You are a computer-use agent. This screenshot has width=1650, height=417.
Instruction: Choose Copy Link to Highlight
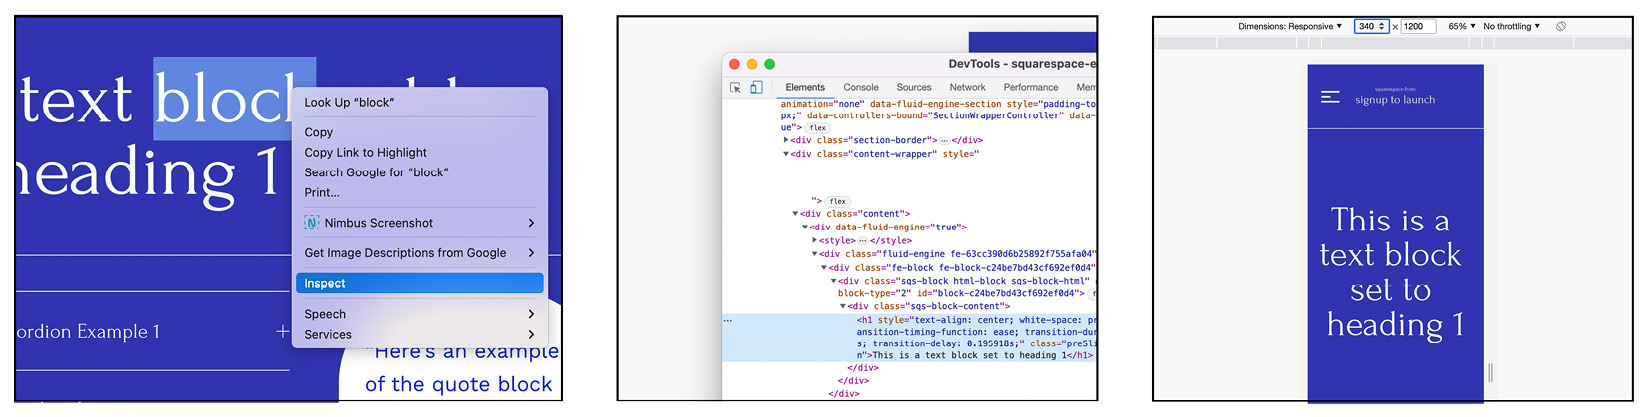420,152
